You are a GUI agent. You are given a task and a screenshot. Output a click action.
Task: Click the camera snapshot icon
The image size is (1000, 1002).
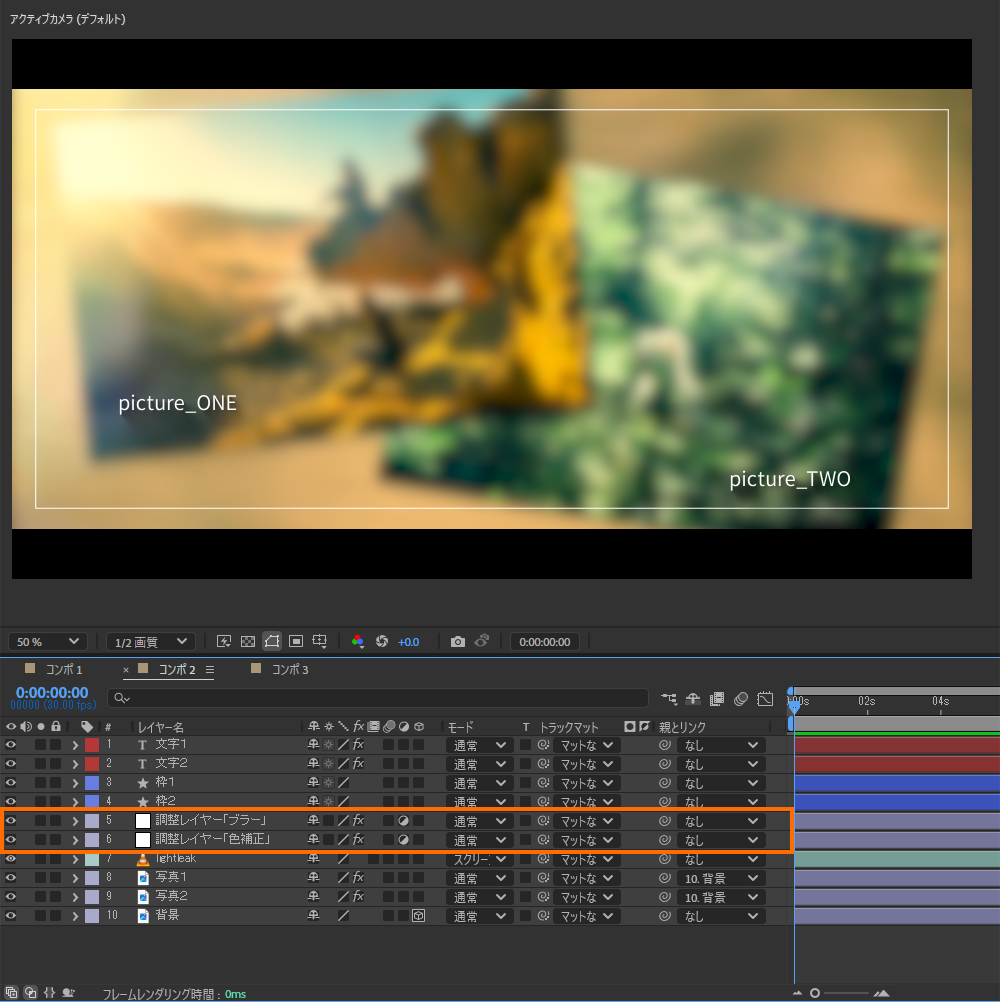pyautogui.click(x=458, y=641)
